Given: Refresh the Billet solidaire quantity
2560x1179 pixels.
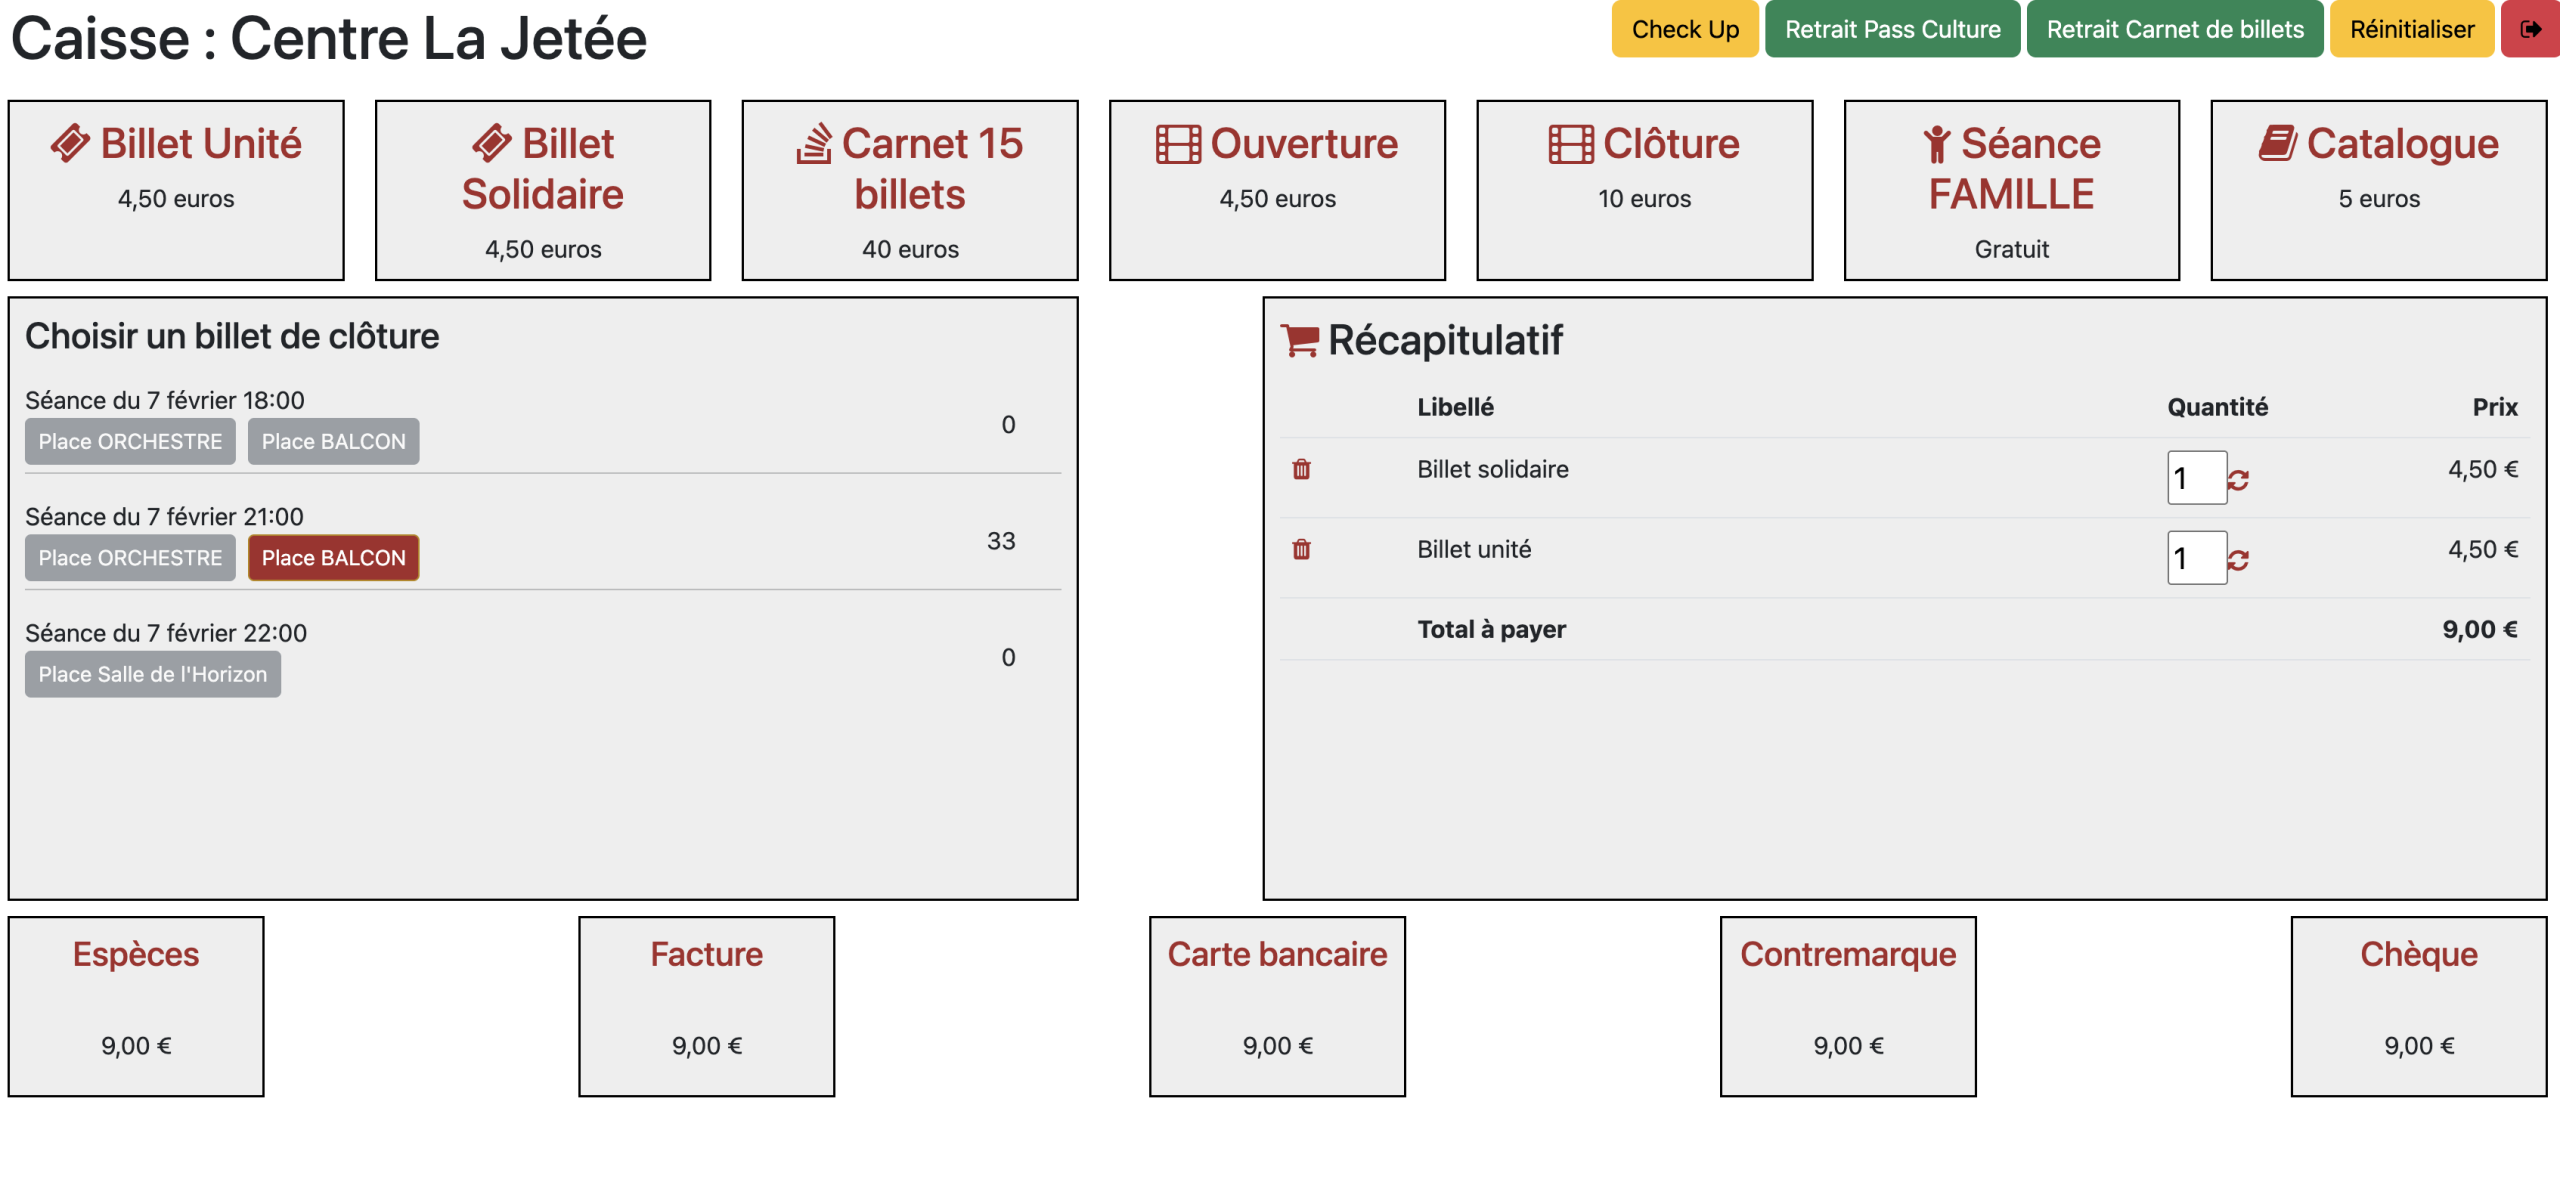Looking at the screenshot, I should click(x=2239, y=480).
